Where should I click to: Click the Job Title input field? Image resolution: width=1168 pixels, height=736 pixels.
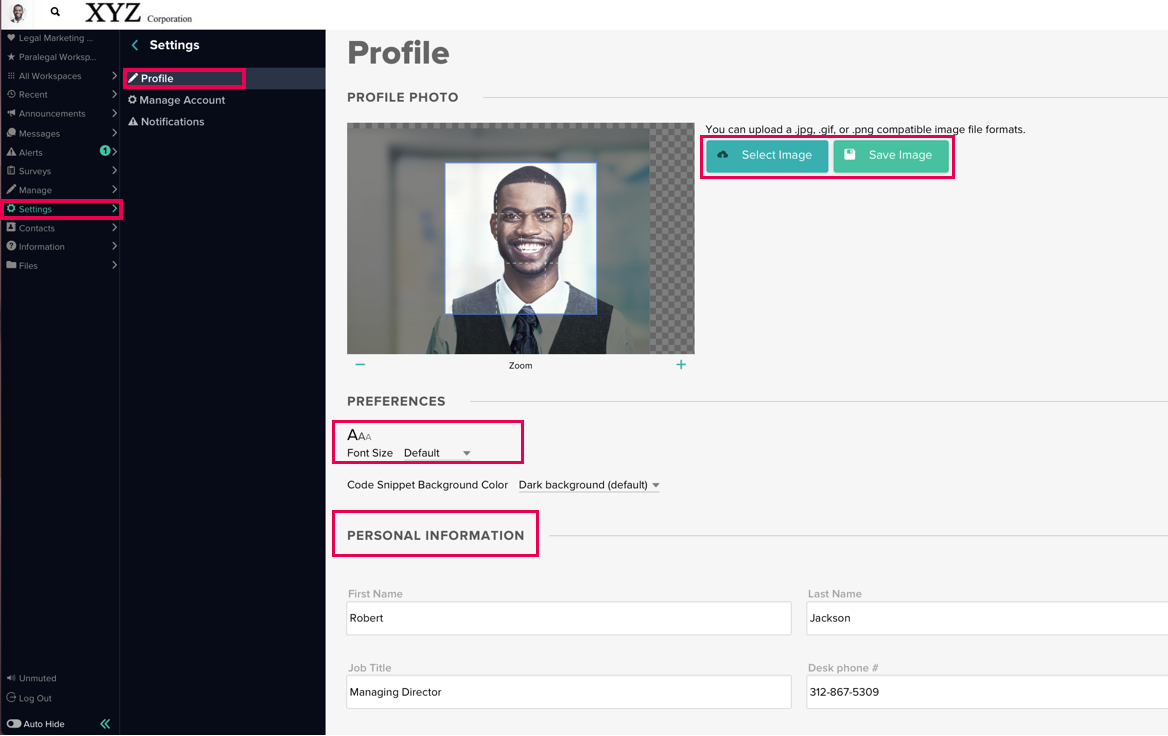click(x=568, y=692)
